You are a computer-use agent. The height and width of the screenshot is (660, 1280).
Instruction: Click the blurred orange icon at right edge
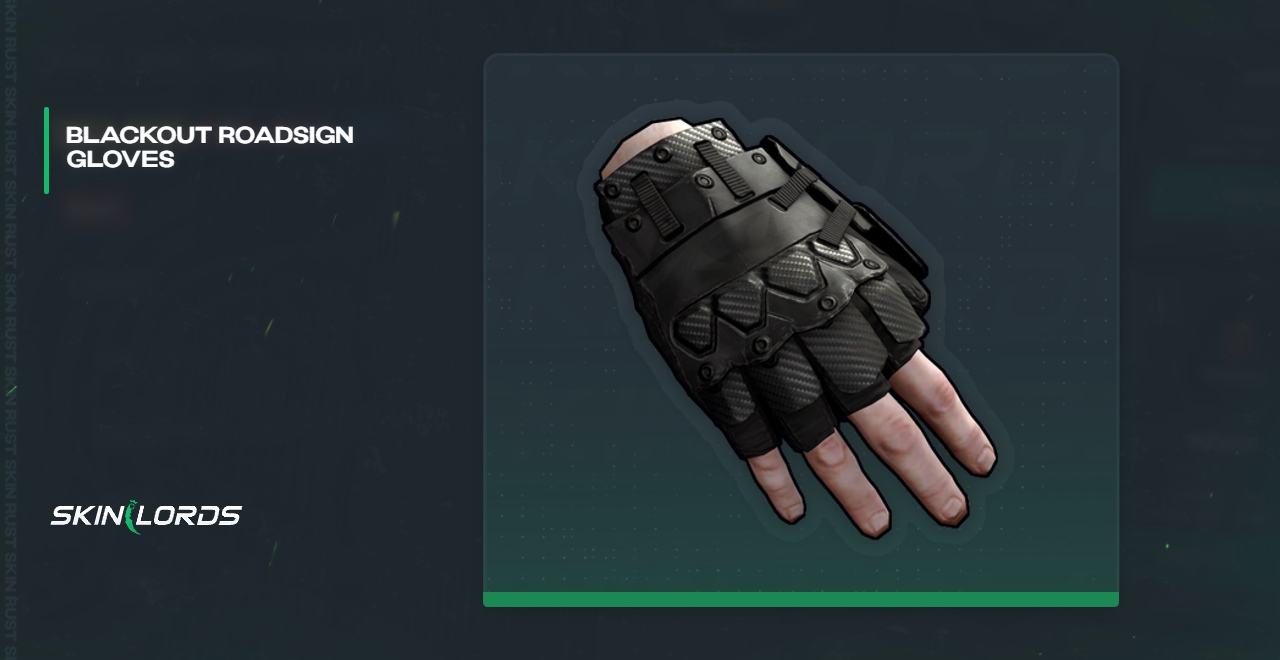coord(1240,340)
